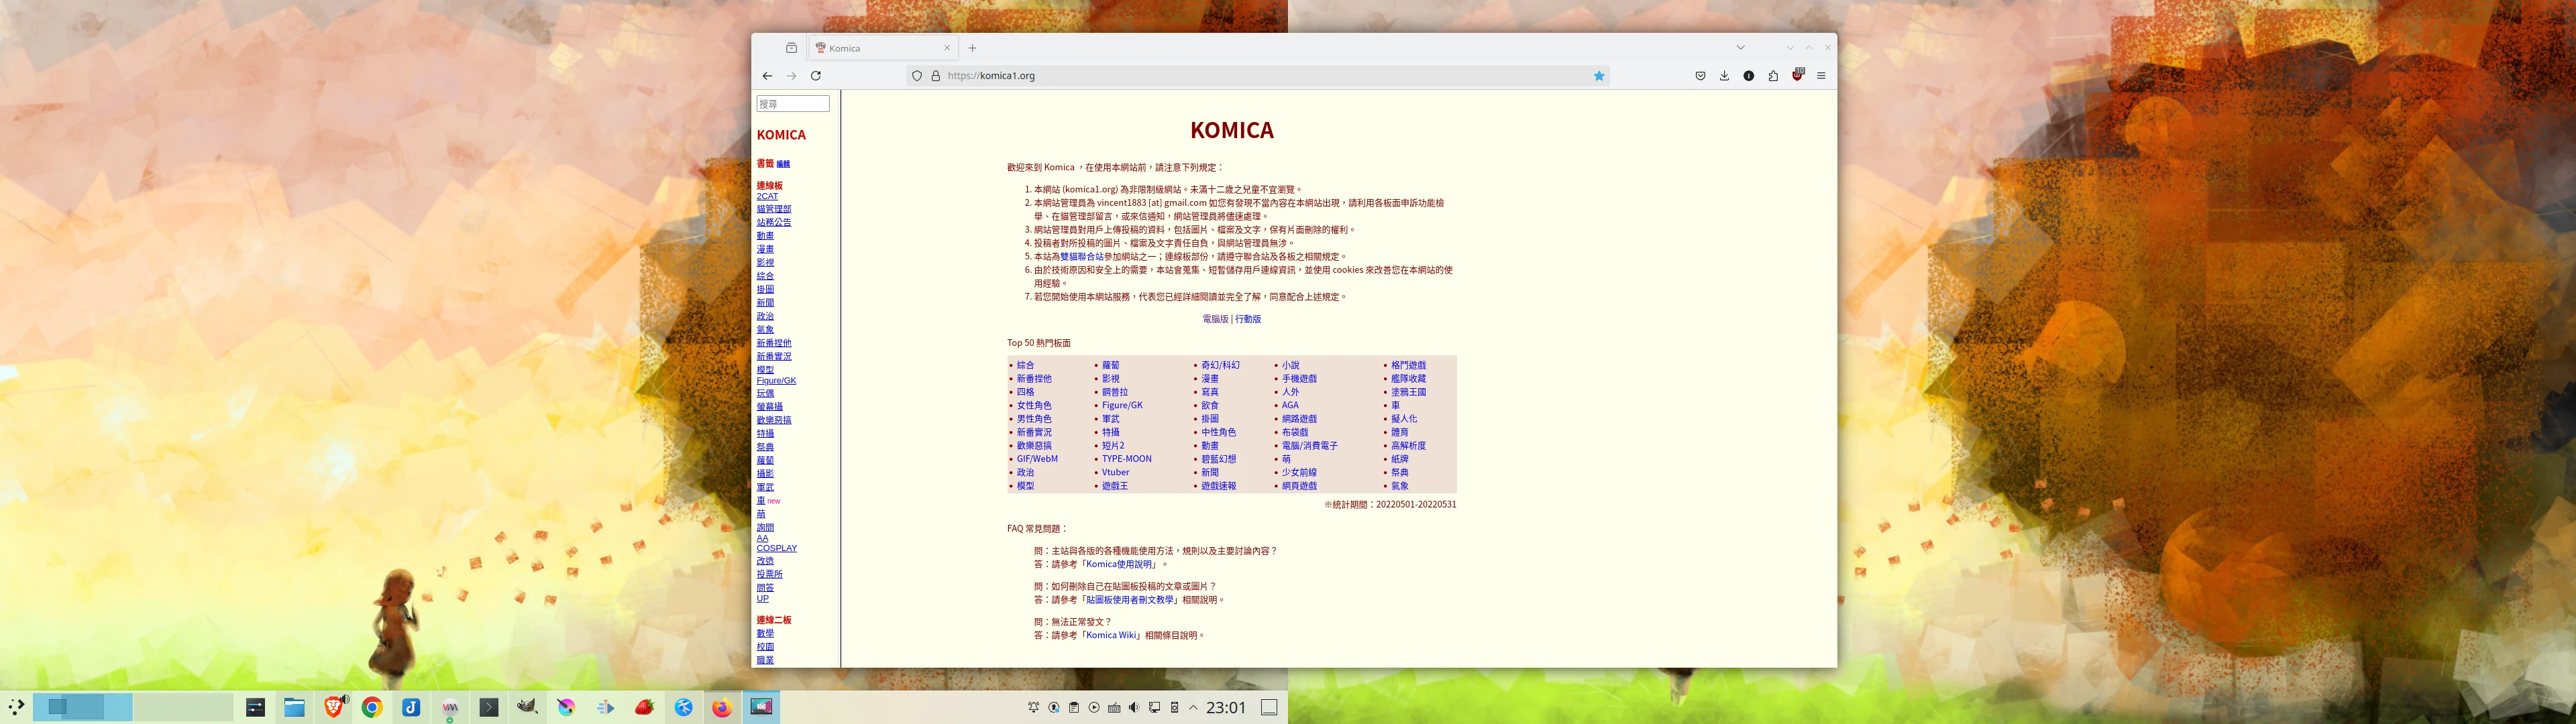Open the Komica Wiki link in FAQ
Screen dimensions: 2576x724
(1112, 635)
